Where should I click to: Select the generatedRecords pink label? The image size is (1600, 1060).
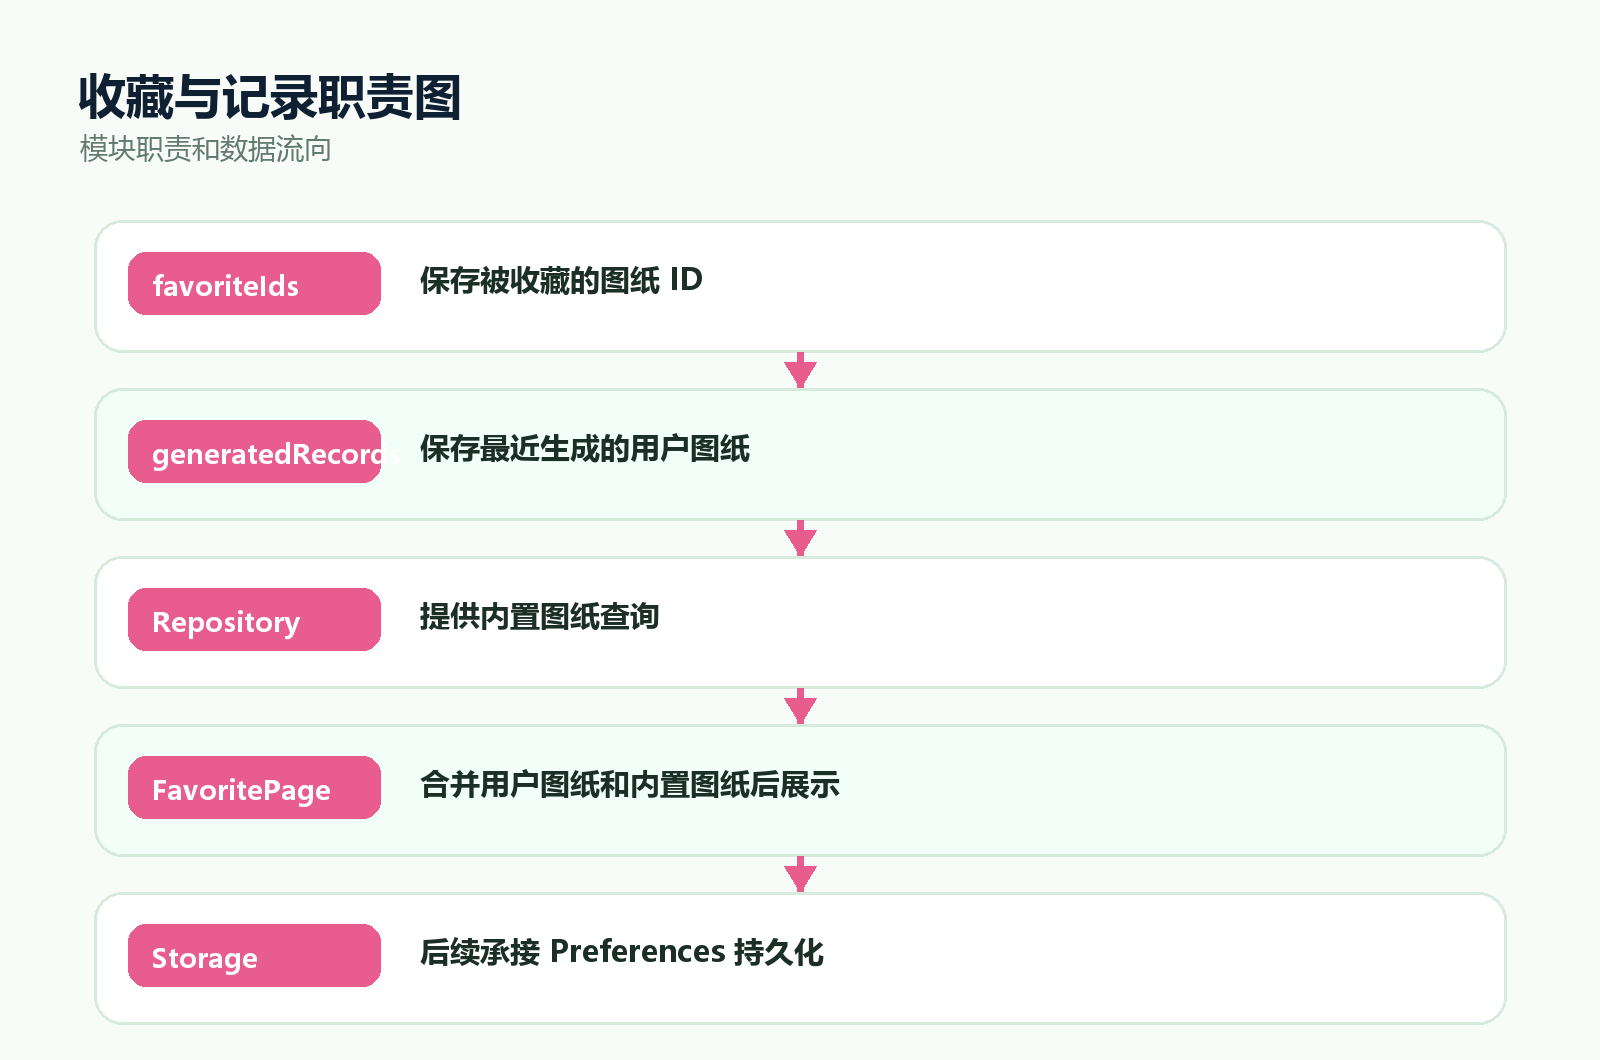pyautogui.click(x=254, y=452)
